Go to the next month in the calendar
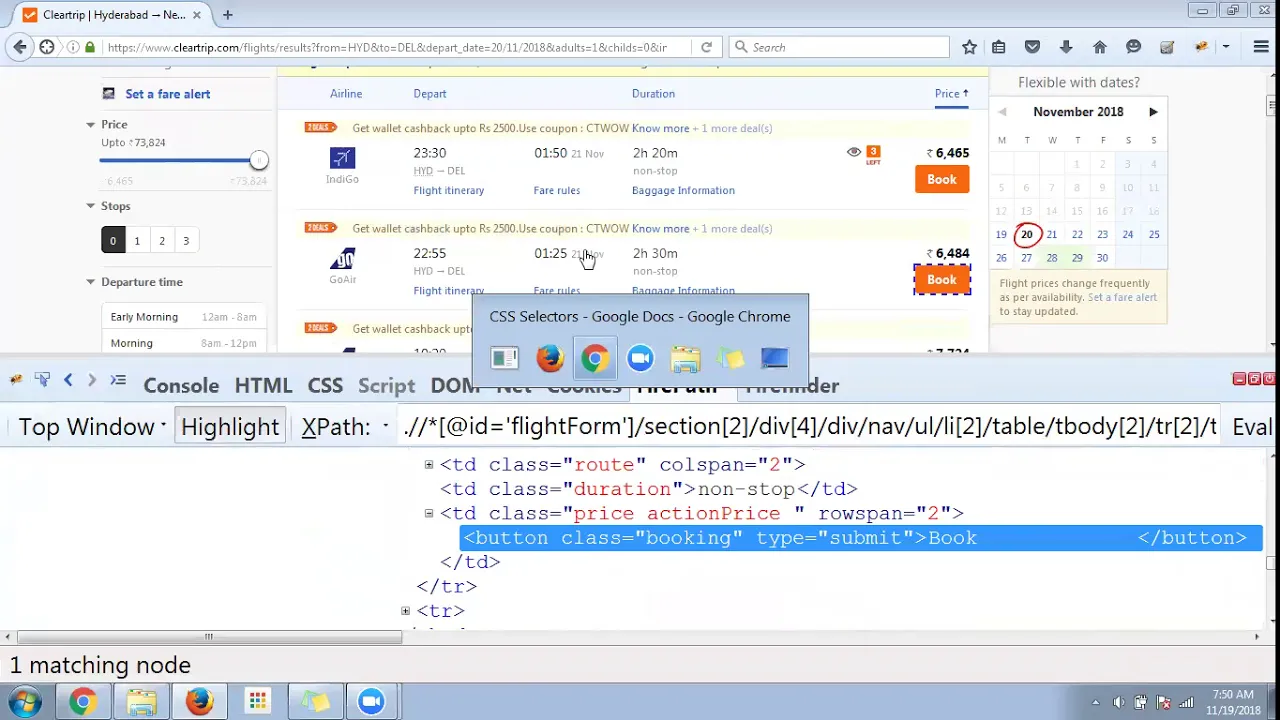 pos(1153,112)
